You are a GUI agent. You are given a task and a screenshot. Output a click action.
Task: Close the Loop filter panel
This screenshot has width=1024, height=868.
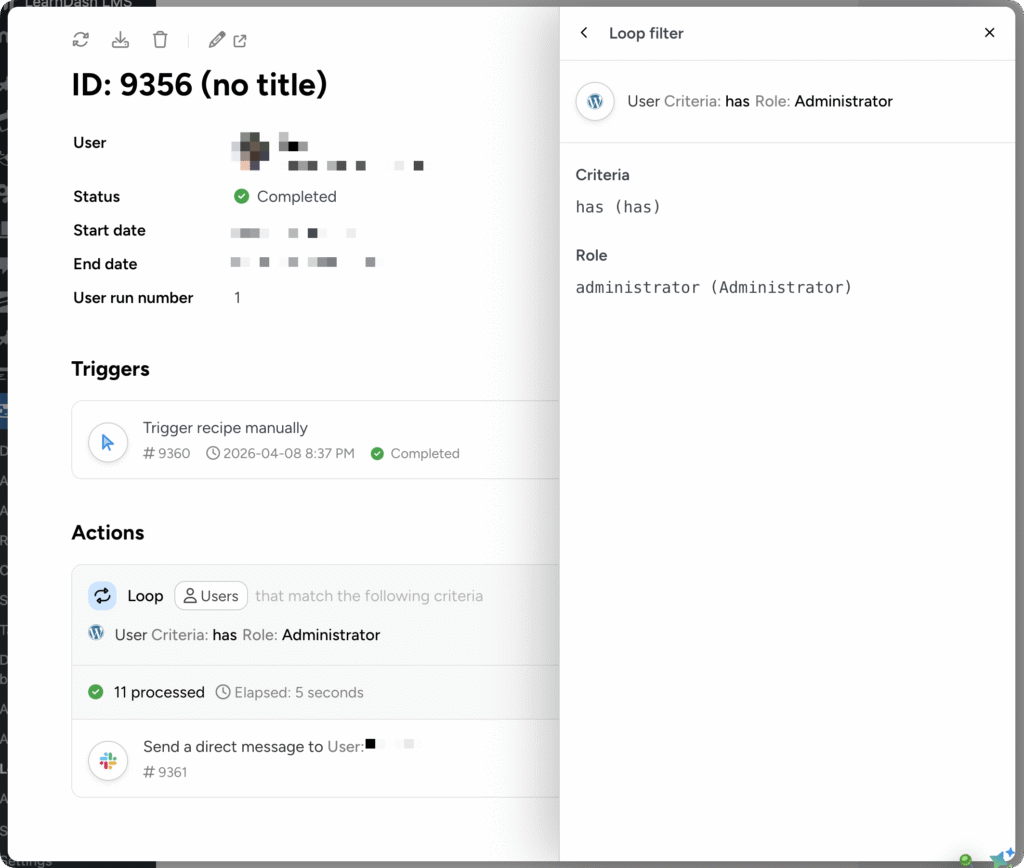click(x=989, y=32)
